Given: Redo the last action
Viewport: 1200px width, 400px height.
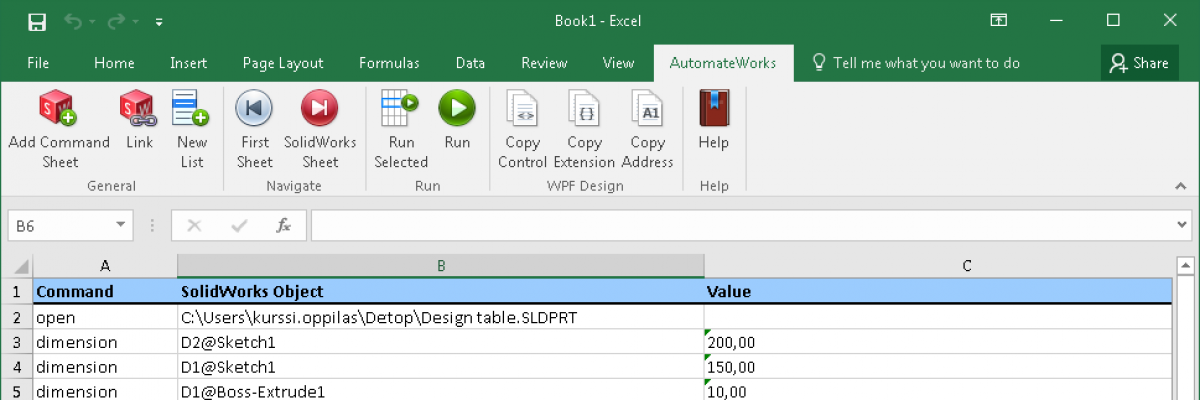Looking at the screenshot, I should coord(117,20).
